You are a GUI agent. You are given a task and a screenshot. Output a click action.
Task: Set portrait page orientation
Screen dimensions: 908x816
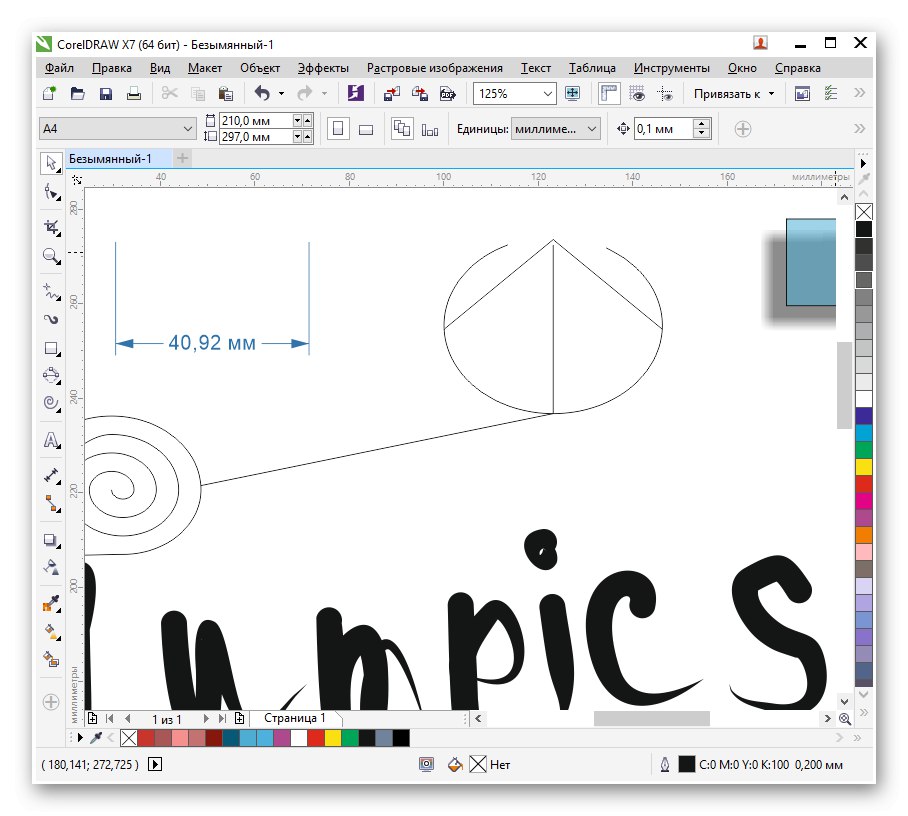pos(338,129)
